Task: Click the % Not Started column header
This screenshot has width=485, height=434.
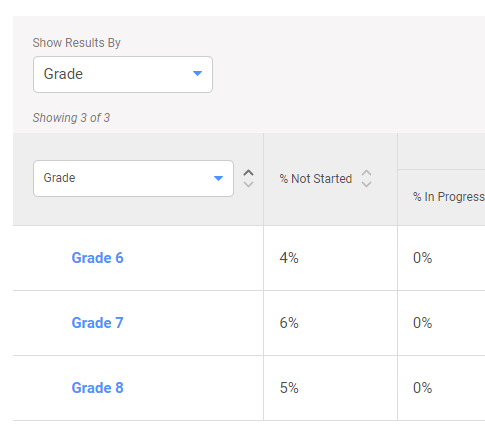Action: 316,179
